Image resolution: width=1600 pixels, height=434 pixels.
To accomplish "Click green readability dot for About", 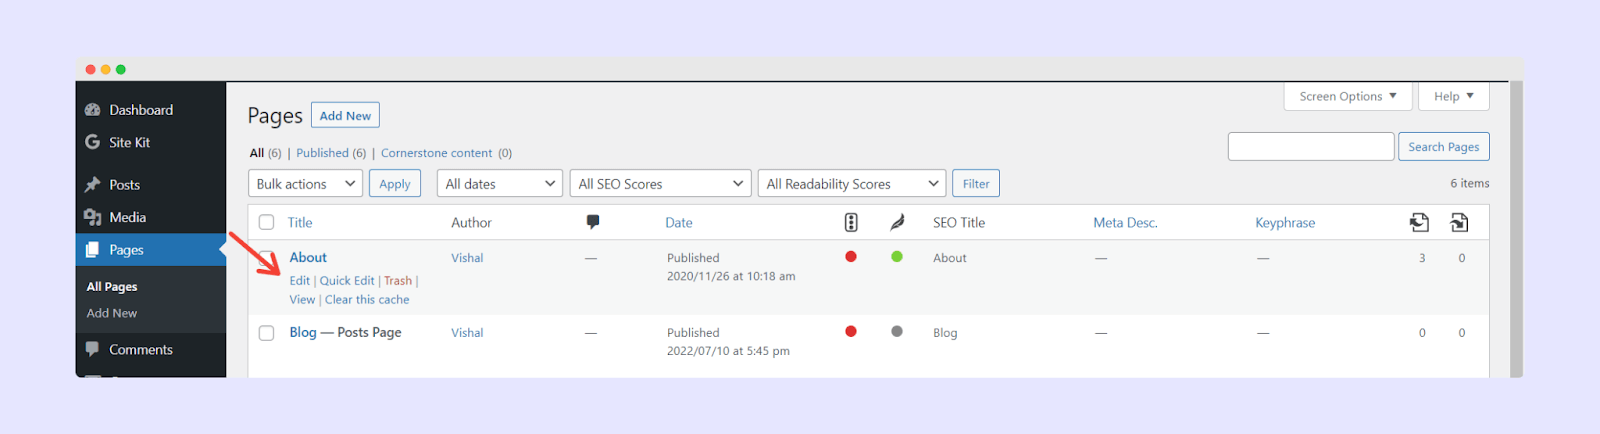I will pos(897,257).
